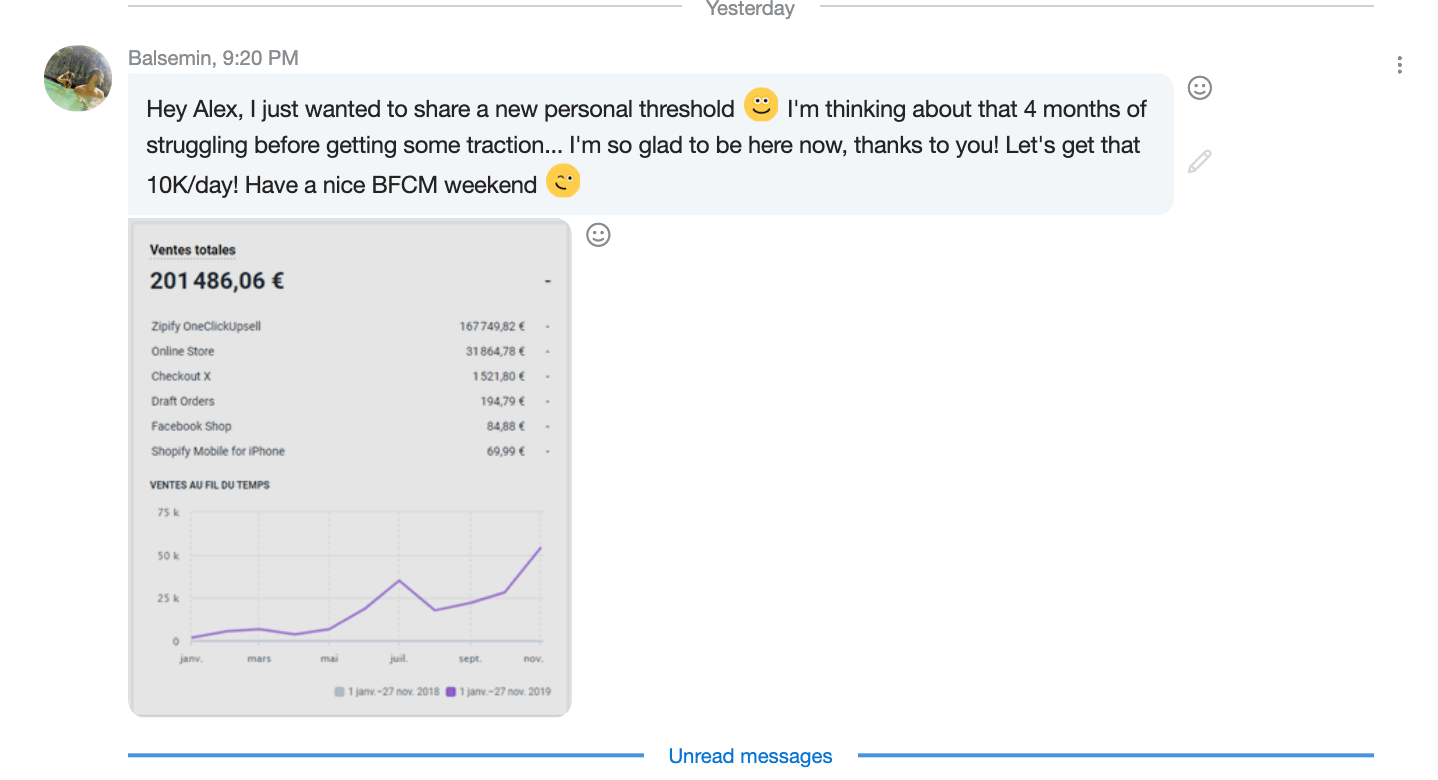
Task: Click the Shopify Mobile for iPhone row
Action: [218, 451]
